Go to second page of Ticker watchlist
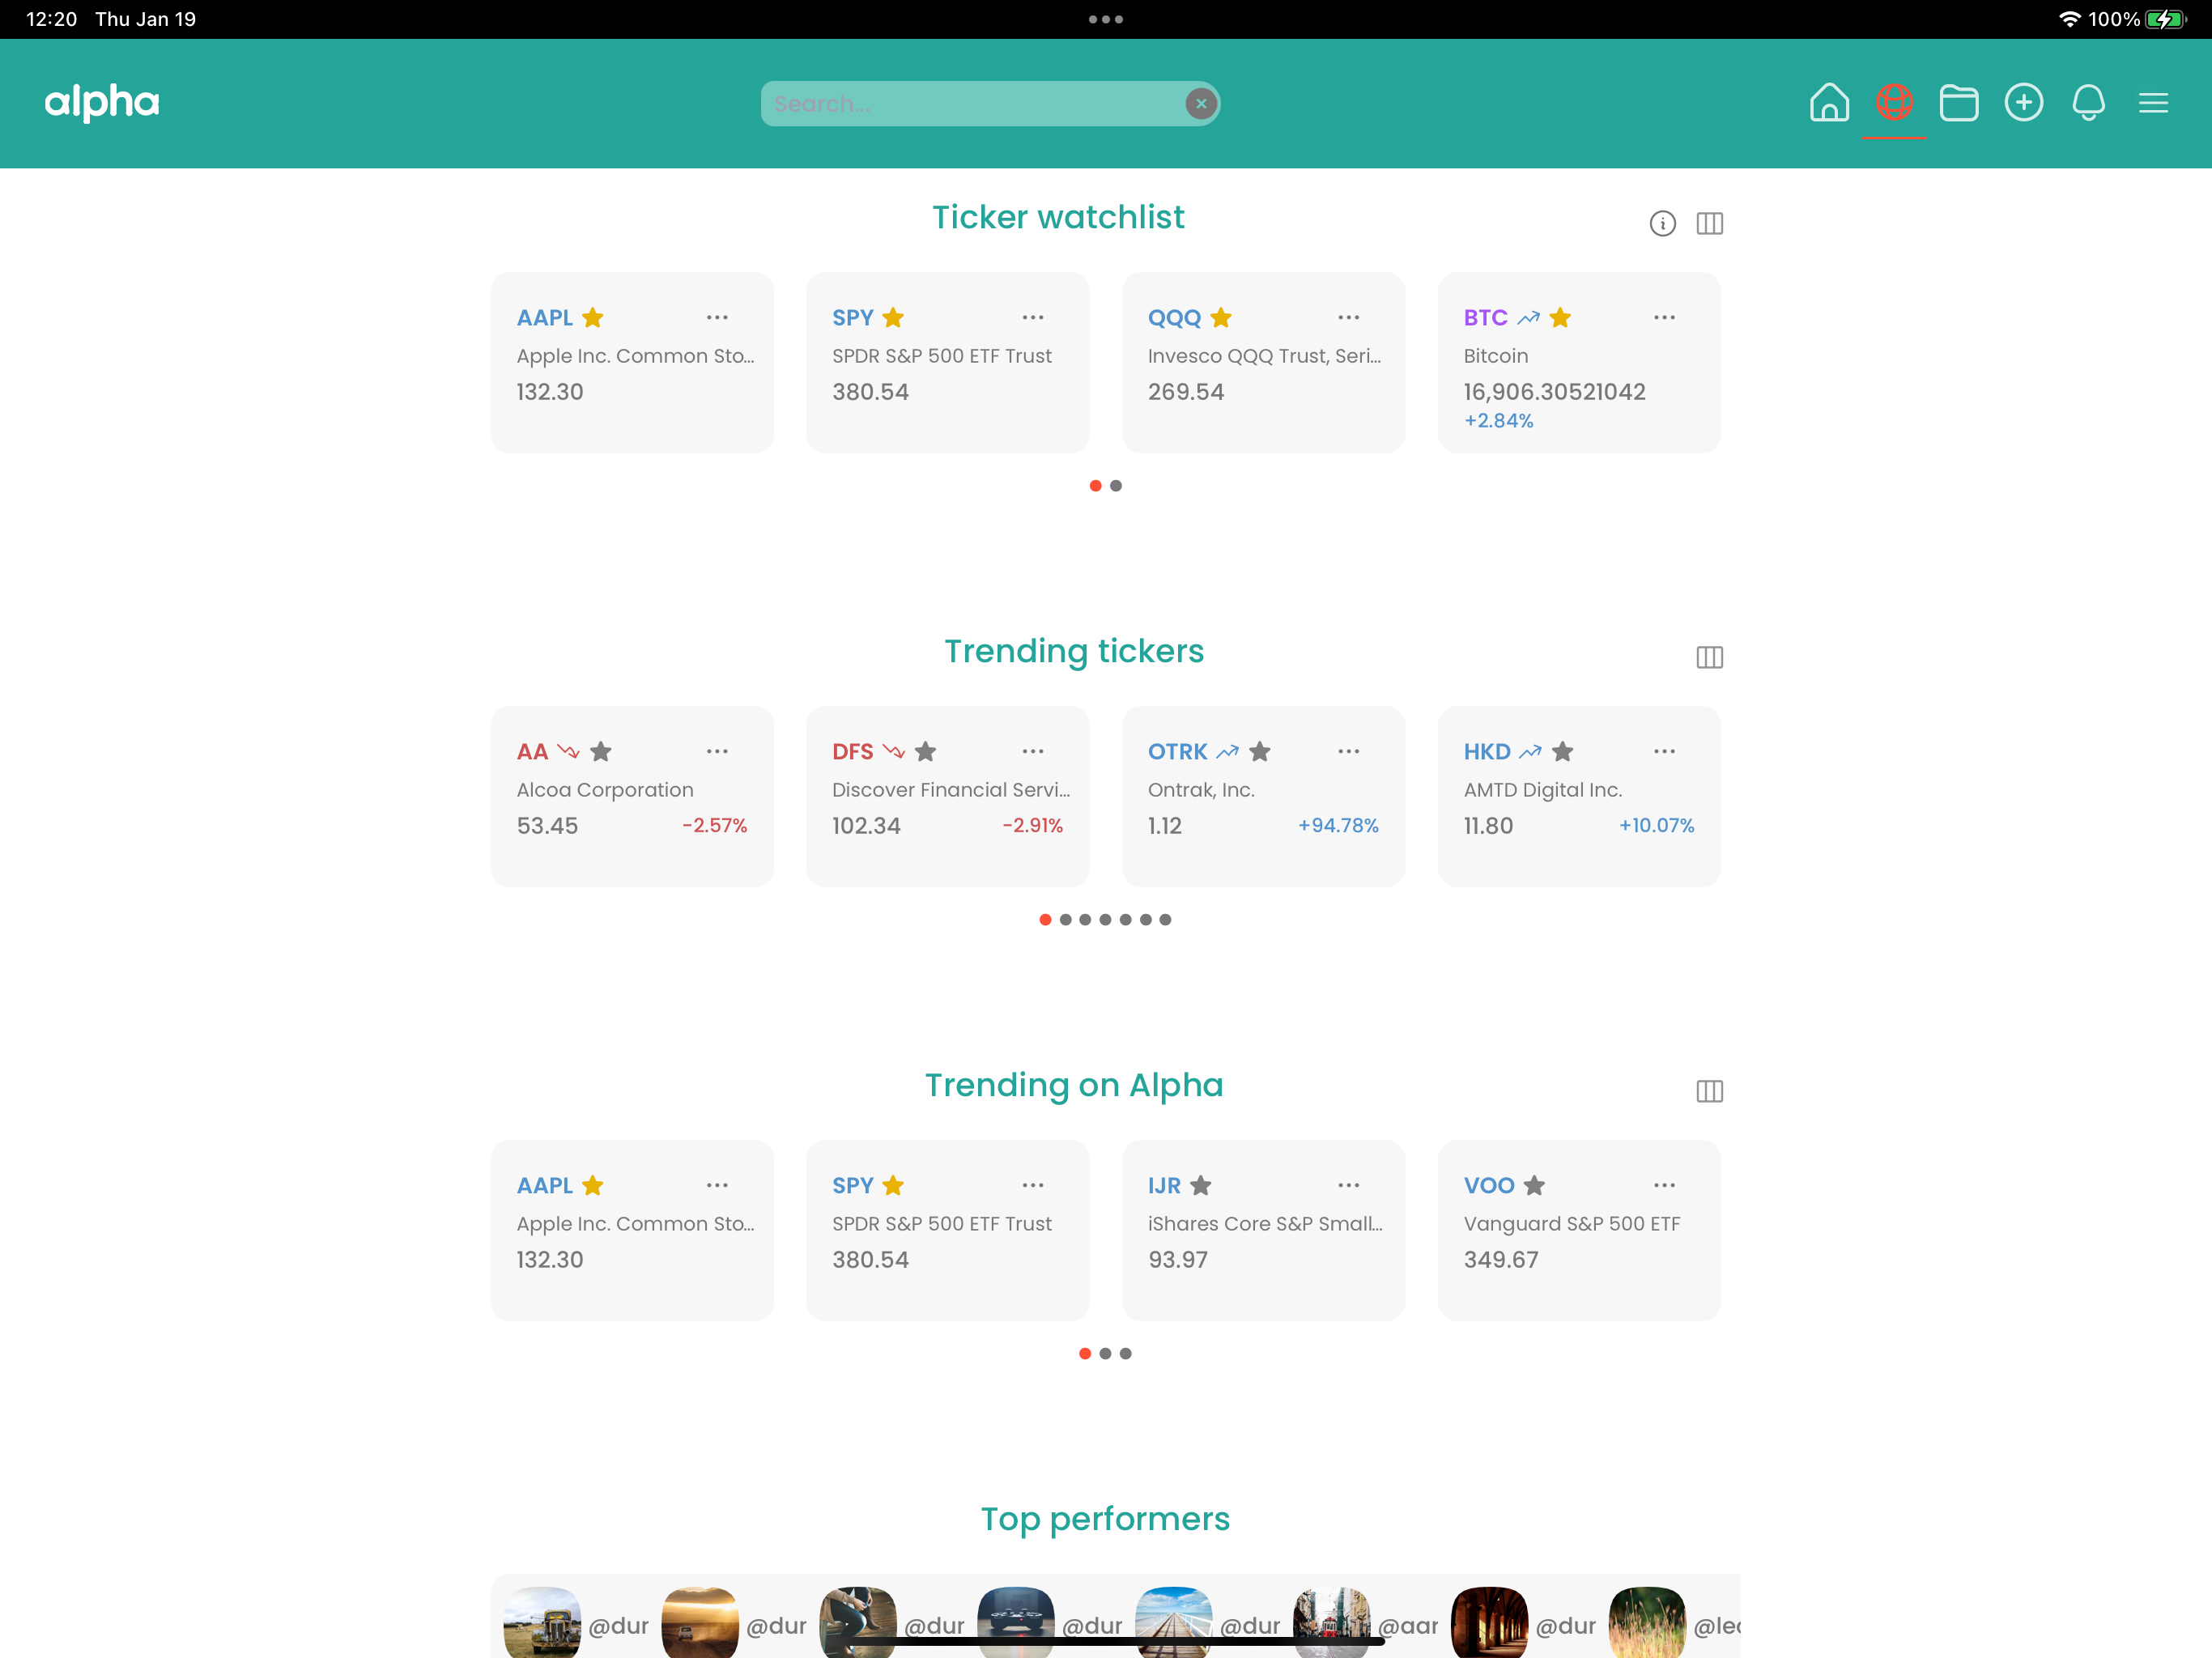Image resolution: width=2212 pixels, height=1658 pixels. [1116, 486]
